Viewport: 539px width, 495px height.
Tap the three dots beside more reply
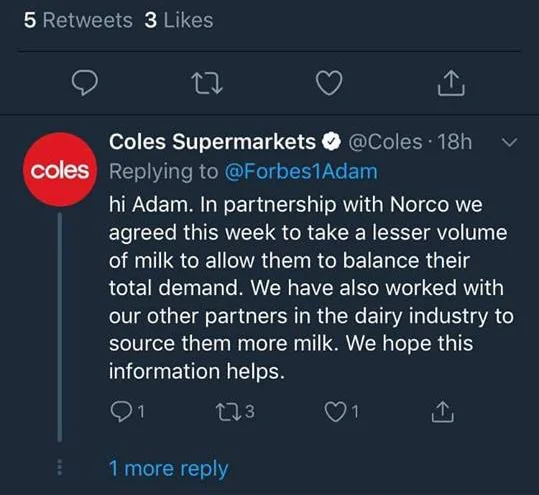(59, 467)
